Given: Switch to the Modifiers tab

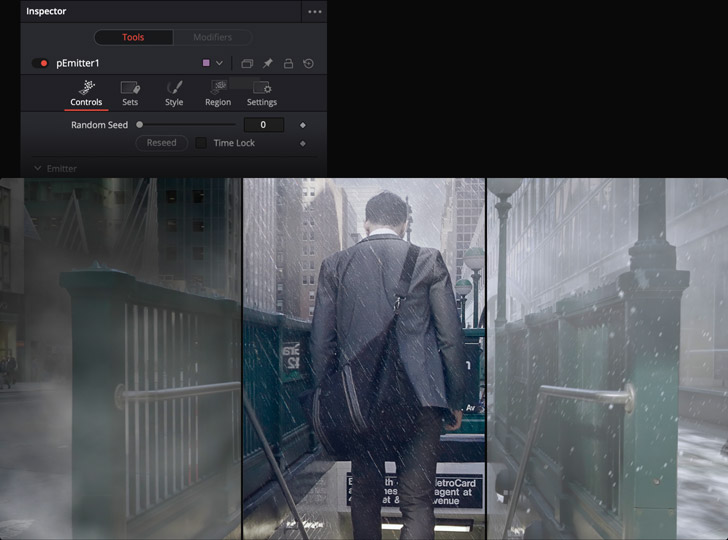Looking at the screenshot, I should tap(212, 37).
